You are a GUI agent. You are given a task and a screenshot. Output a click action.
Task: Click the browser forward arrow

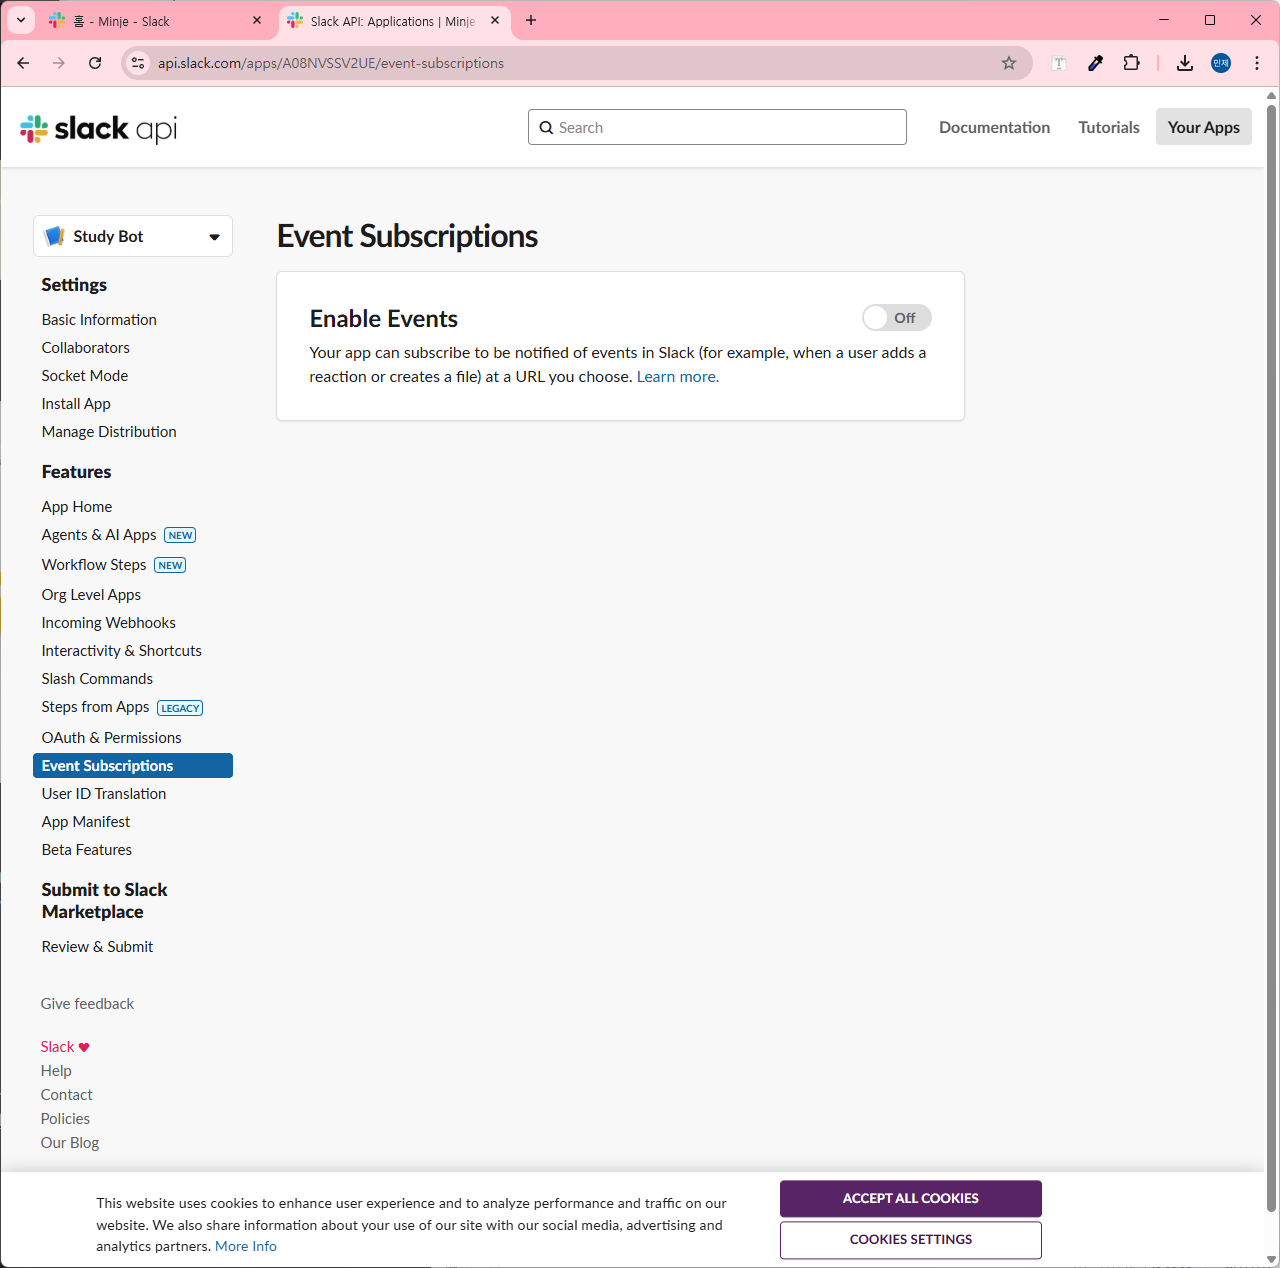(x=59, y=63)
